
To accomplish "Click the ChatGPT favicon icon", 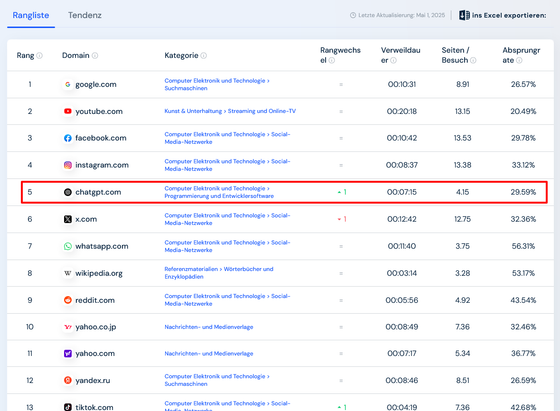I will click(68, 192).
